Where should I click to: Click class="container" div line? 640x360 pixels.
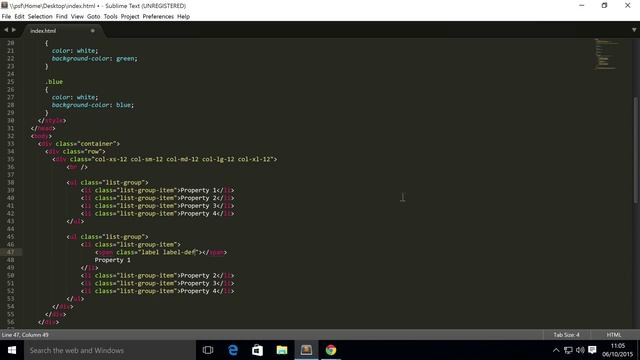[79, 144]
